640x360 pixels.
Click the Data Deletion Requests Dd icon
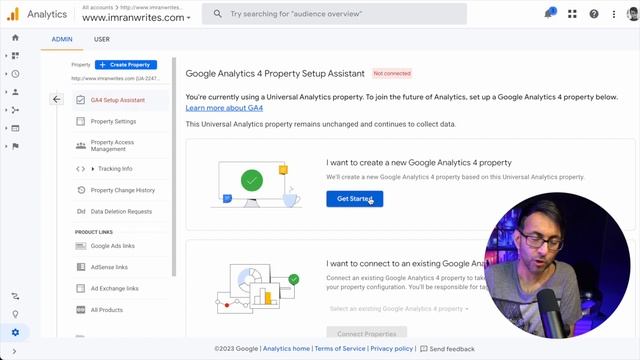pos(81,211)
